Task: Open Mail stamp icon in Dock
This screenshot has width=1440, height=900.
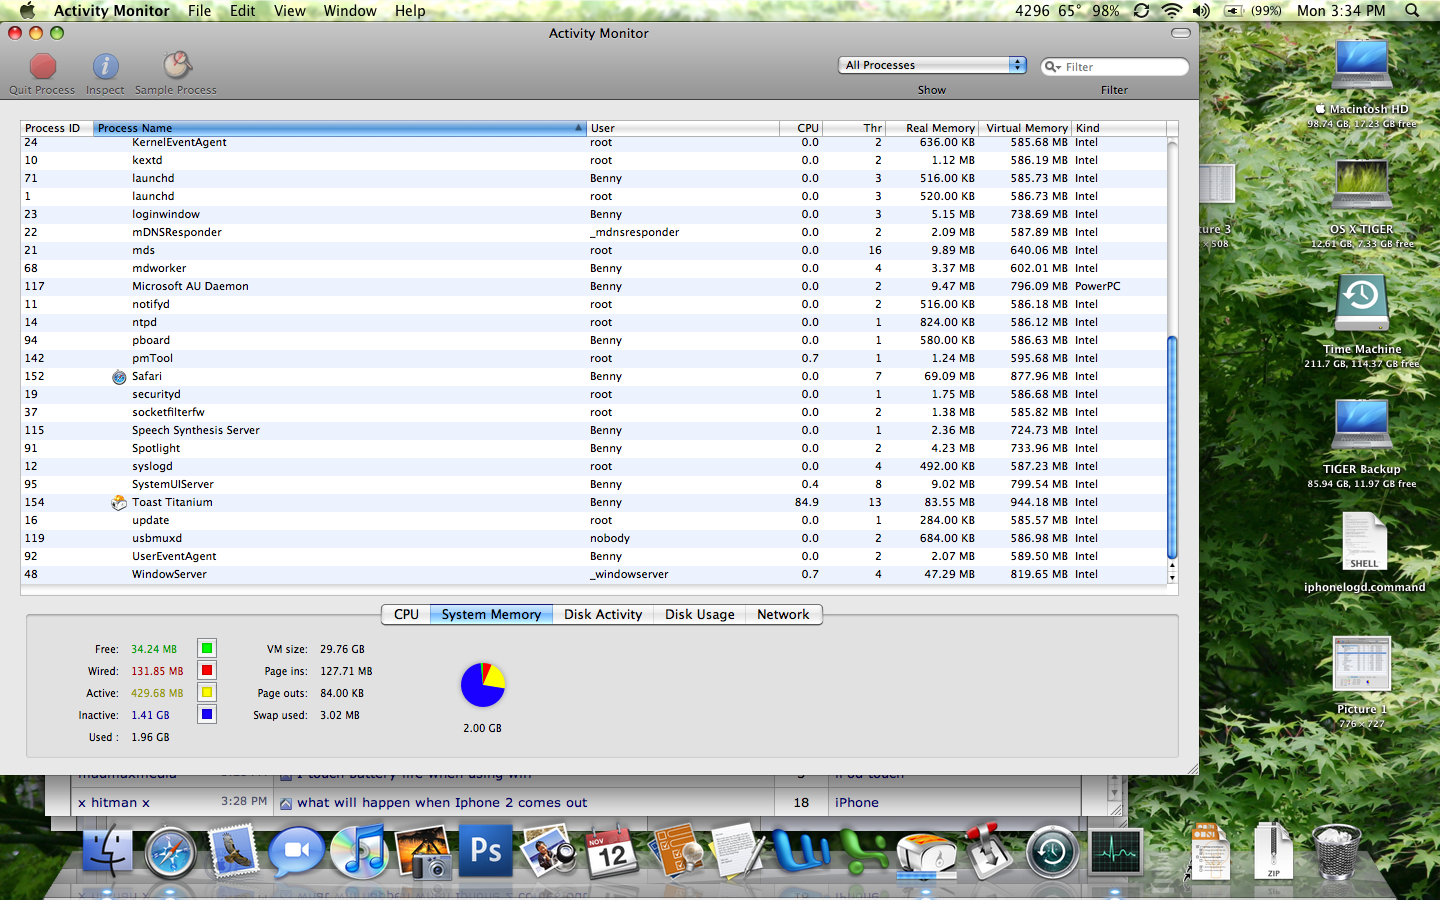Action: point(233,852)
